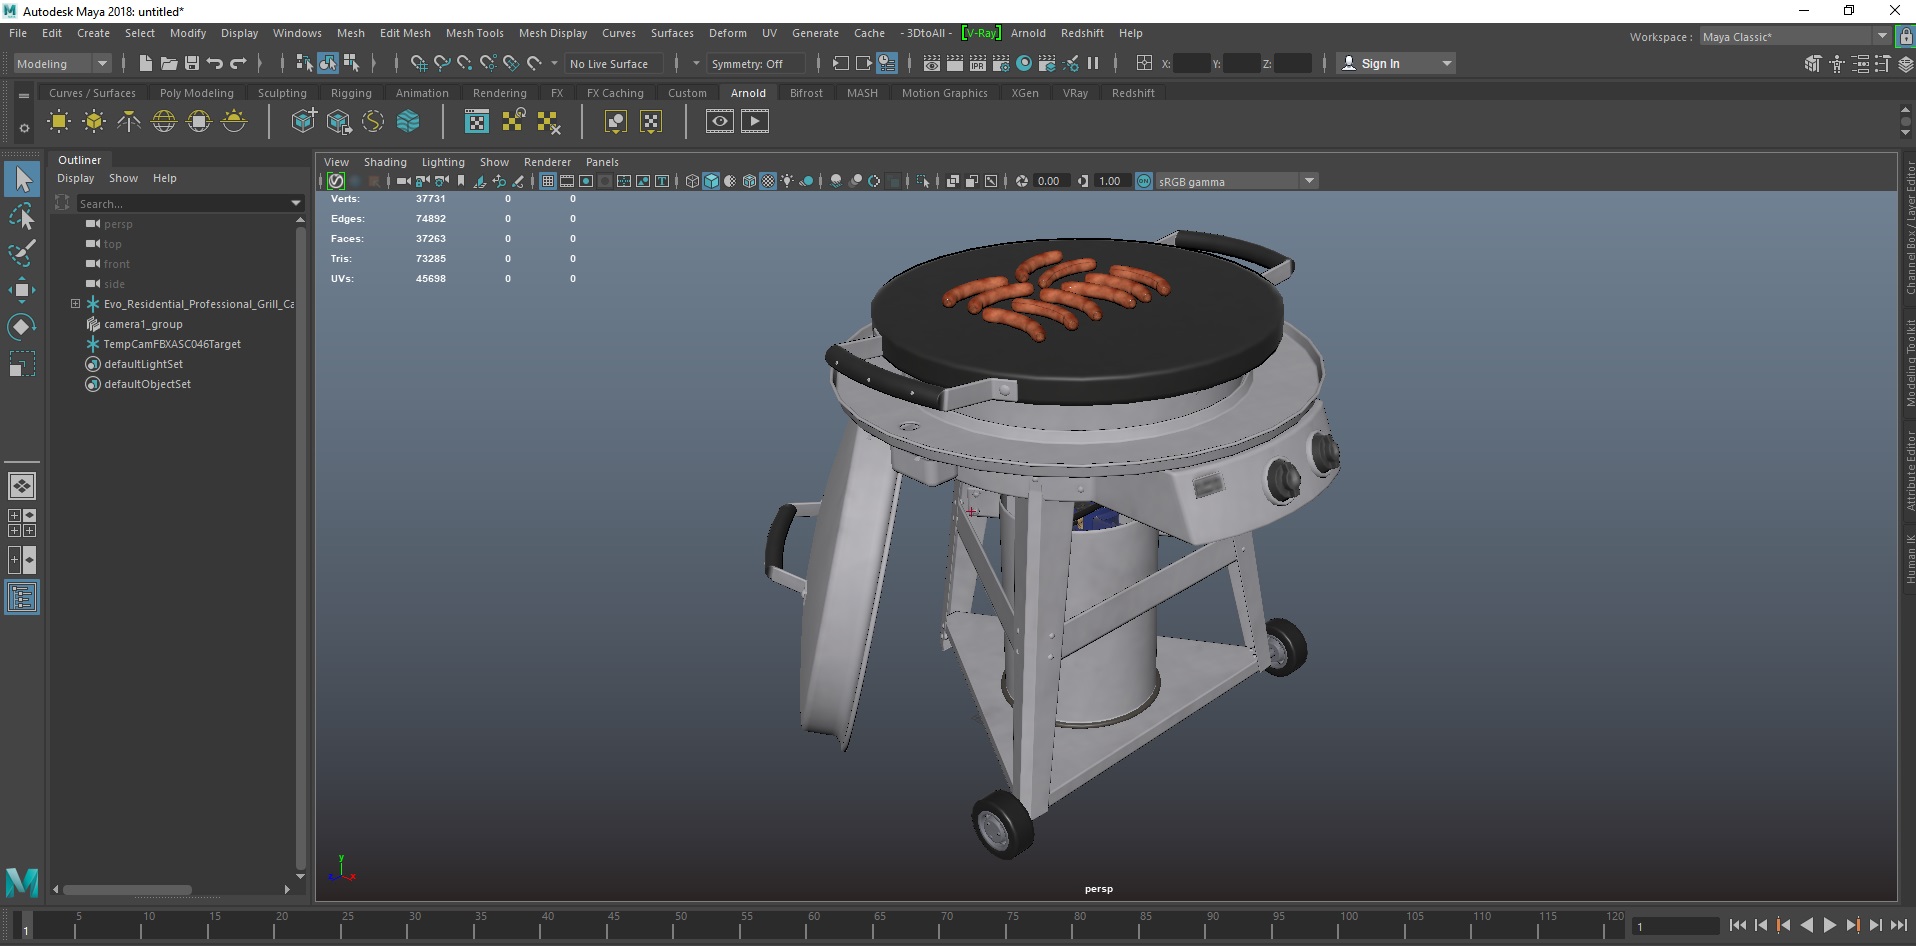Toggle the color management ON button

click(1144, 181)
